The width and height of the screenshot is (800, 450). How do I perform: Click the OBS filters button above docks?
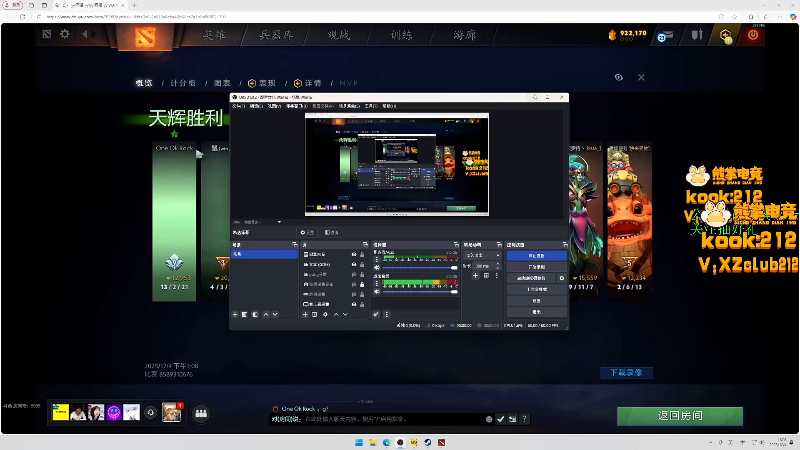coord(332,233)
